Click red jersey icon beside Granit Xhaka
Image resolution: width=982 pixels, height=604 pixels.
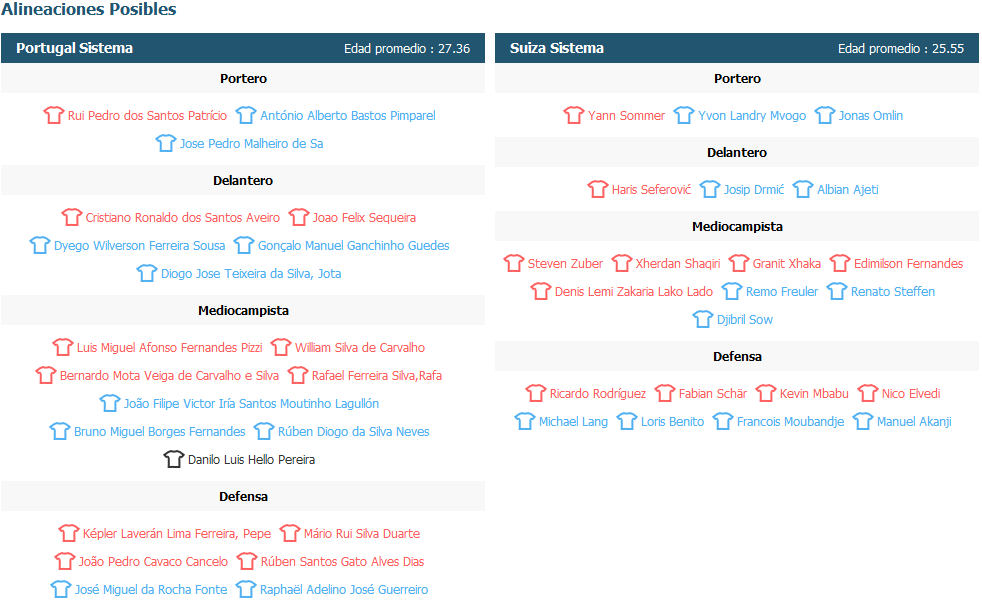[739, 263]
